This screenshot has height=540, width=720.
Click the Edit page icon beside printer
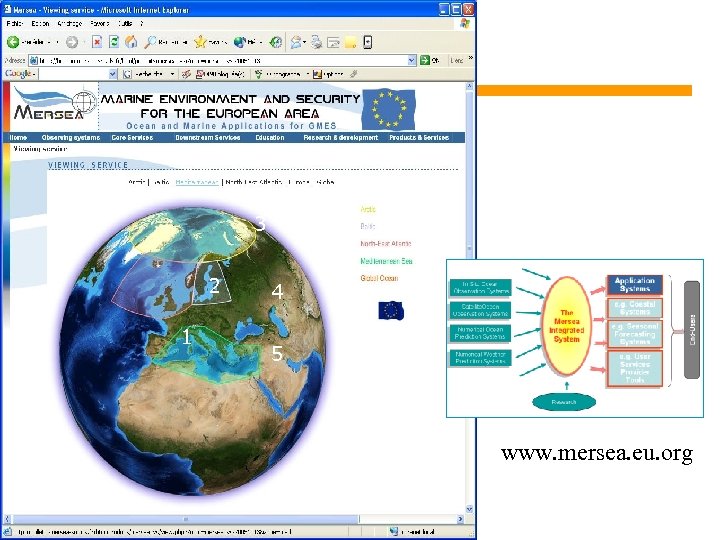pos(333,42)
